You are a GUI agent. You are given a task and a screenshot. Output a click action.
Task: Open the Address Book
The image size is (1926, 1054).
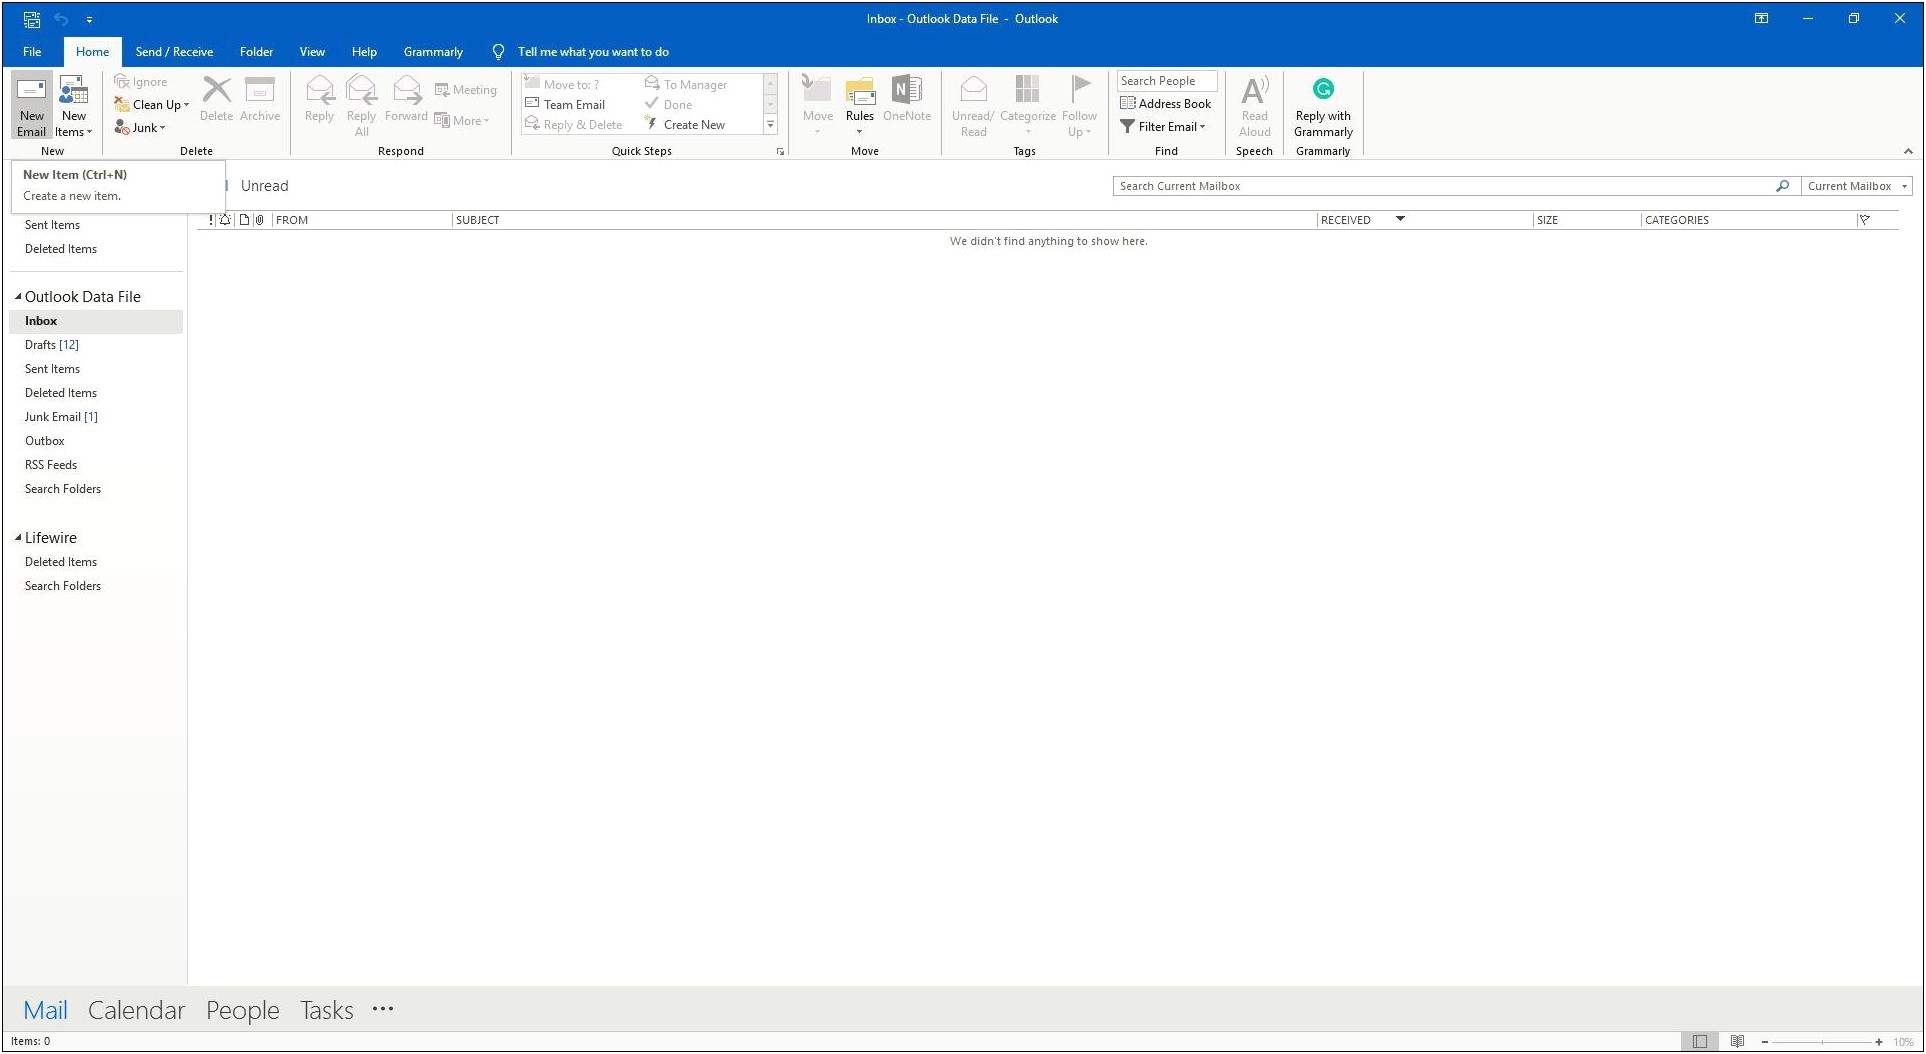(x=1166, y=103)
